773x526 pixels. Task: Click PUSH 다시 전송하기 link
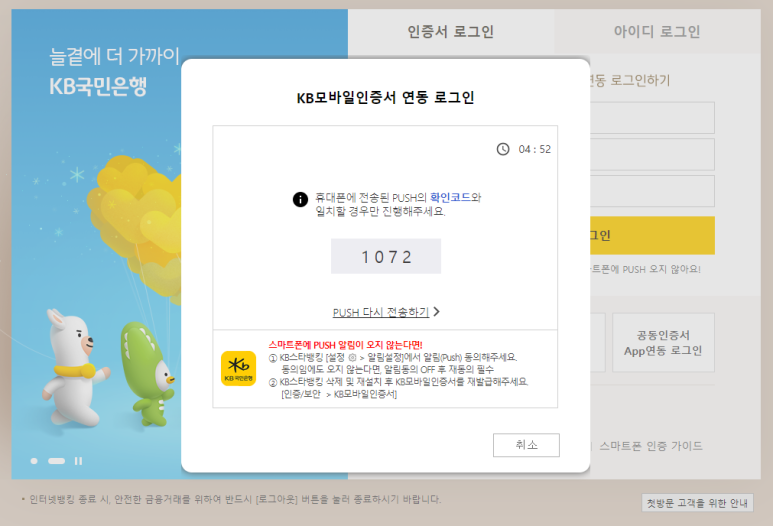tap(381, 312)
